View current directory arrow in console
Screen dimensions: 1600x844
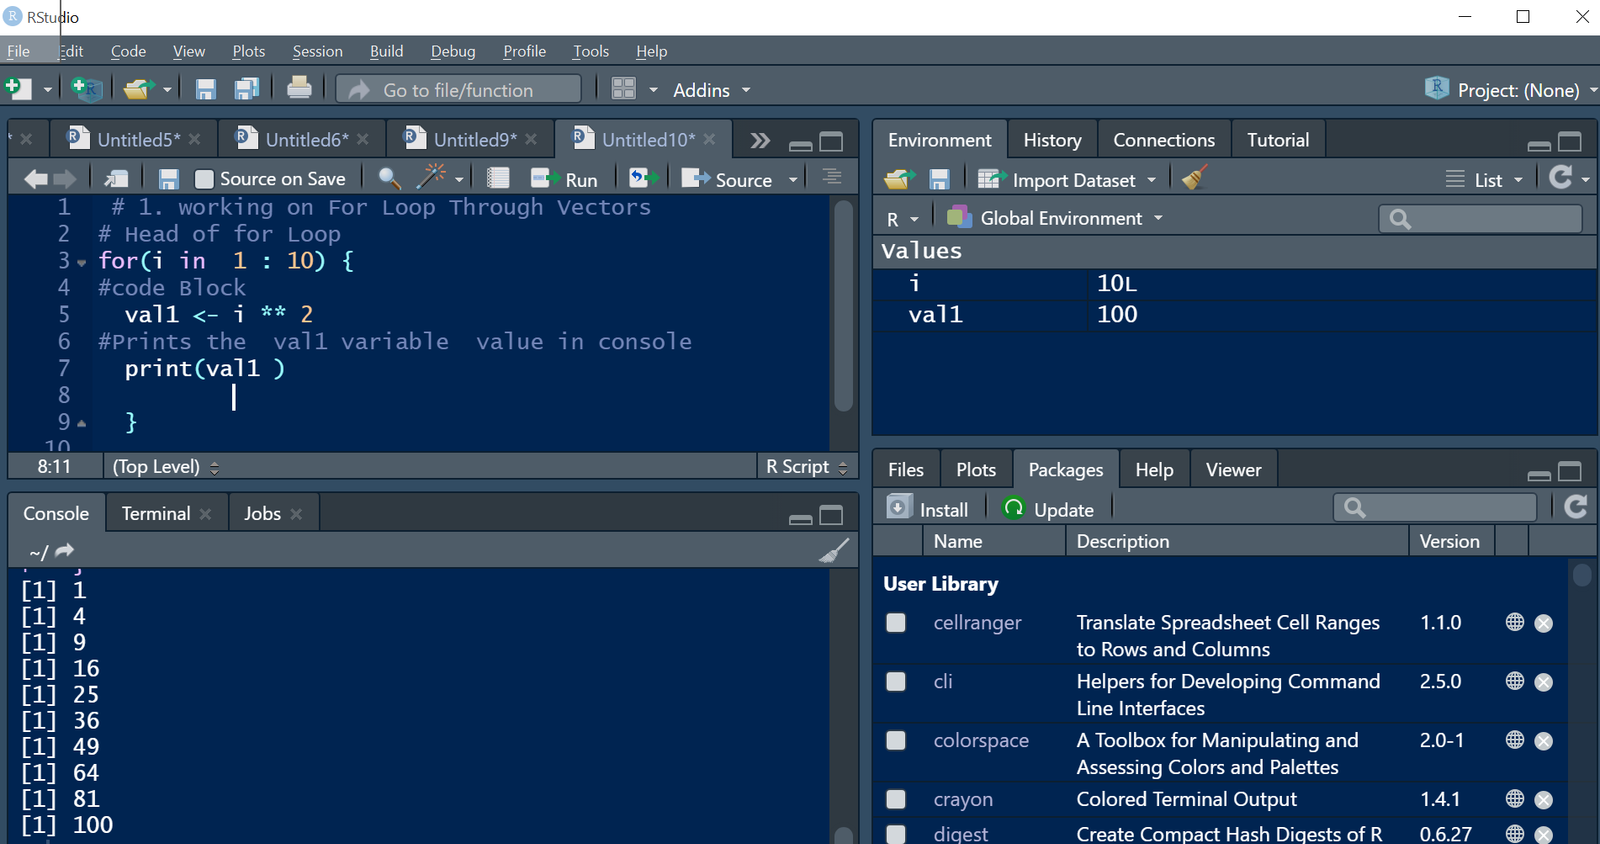[65, 550]
